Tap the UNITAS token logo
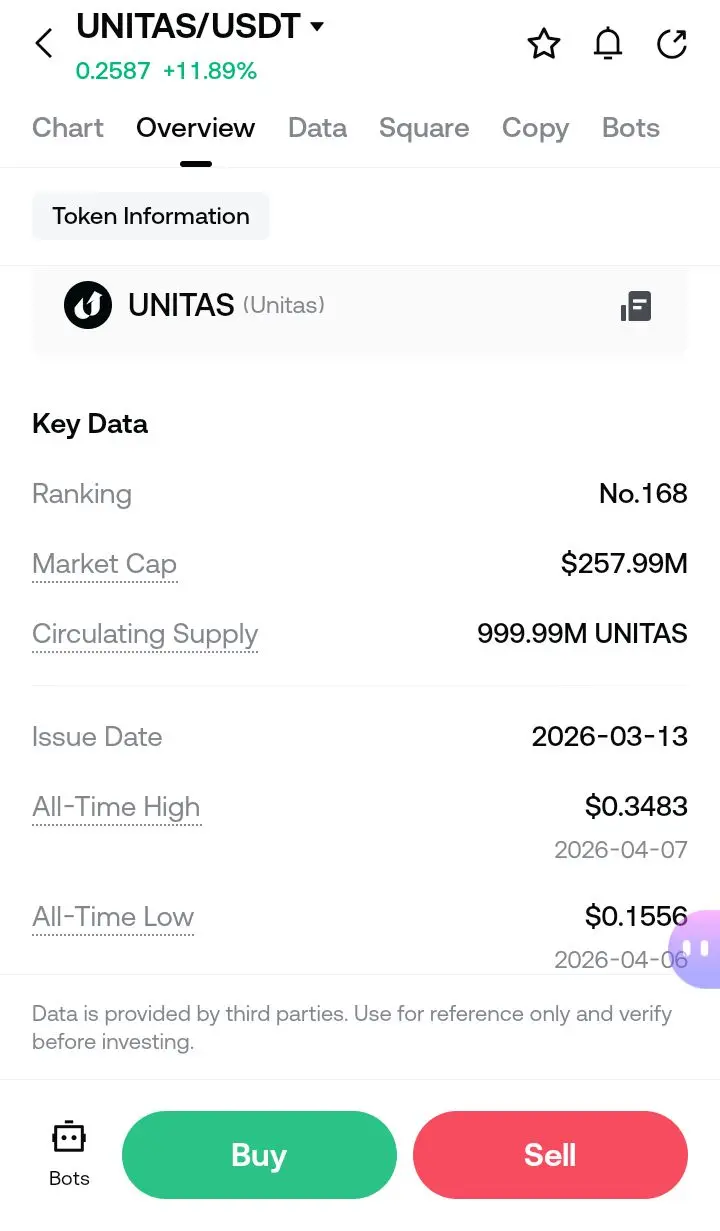This screenshot has width=720, height=1231. [x=88, y=305]
